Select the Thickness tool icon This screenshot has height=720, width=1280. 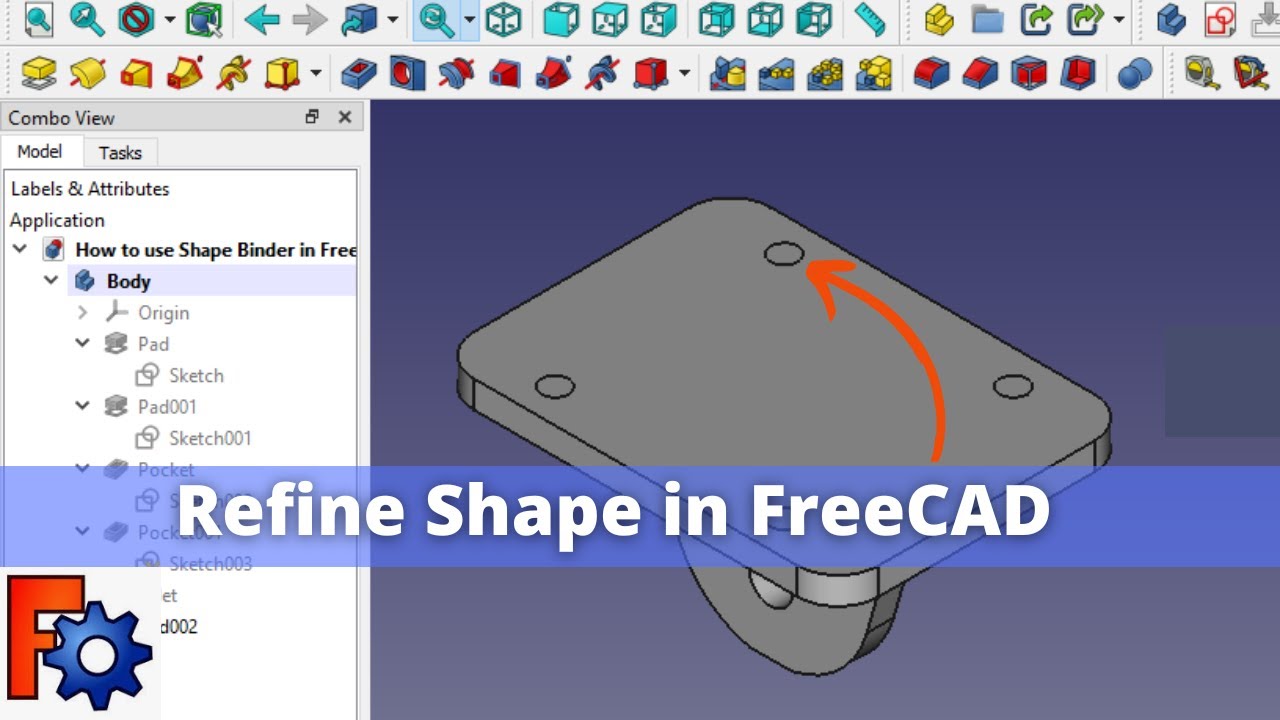pyautogui.click(x=1077, y=72)
